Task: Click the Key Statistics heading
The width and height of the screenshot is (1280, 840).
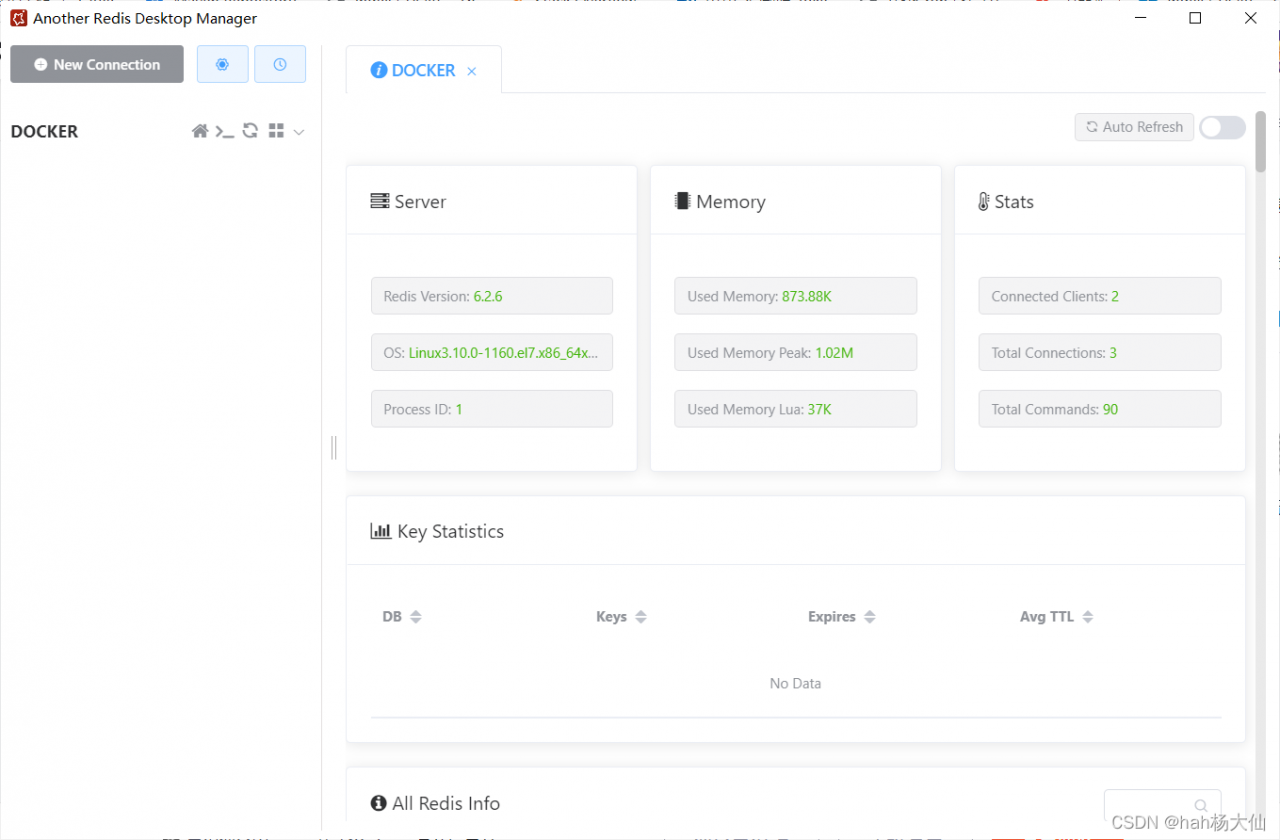Action: click(x=437, y=531)
